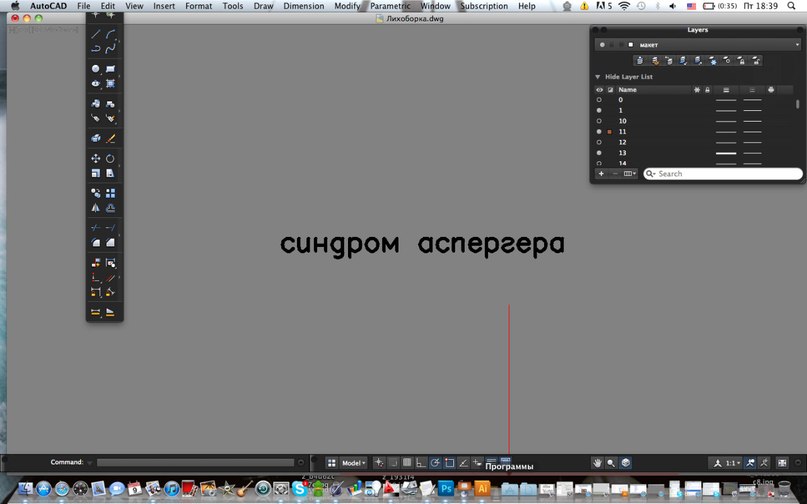Click the Layer Lock padlock icon in Layers toolbar

pos(742,60)
